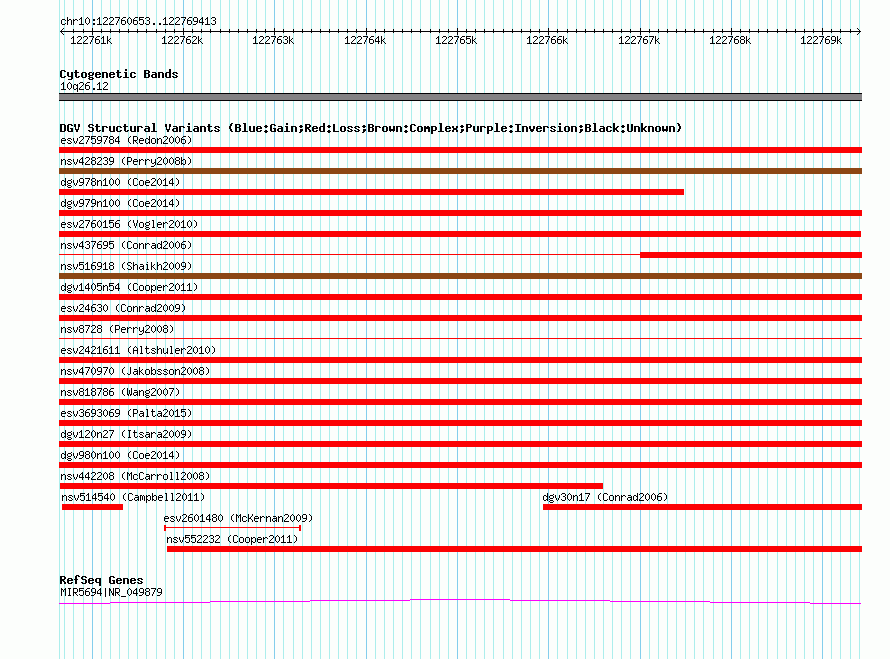Open dgv979n100 (Coe2014) variant label

point(120,203)
